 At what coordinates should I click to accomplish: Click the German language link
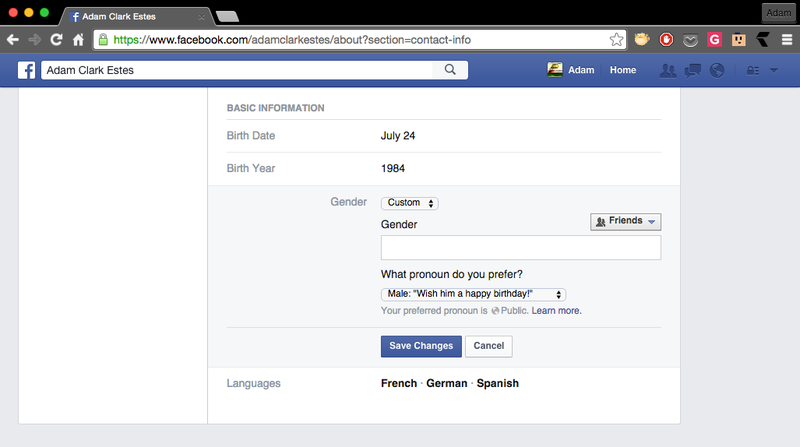447,383
